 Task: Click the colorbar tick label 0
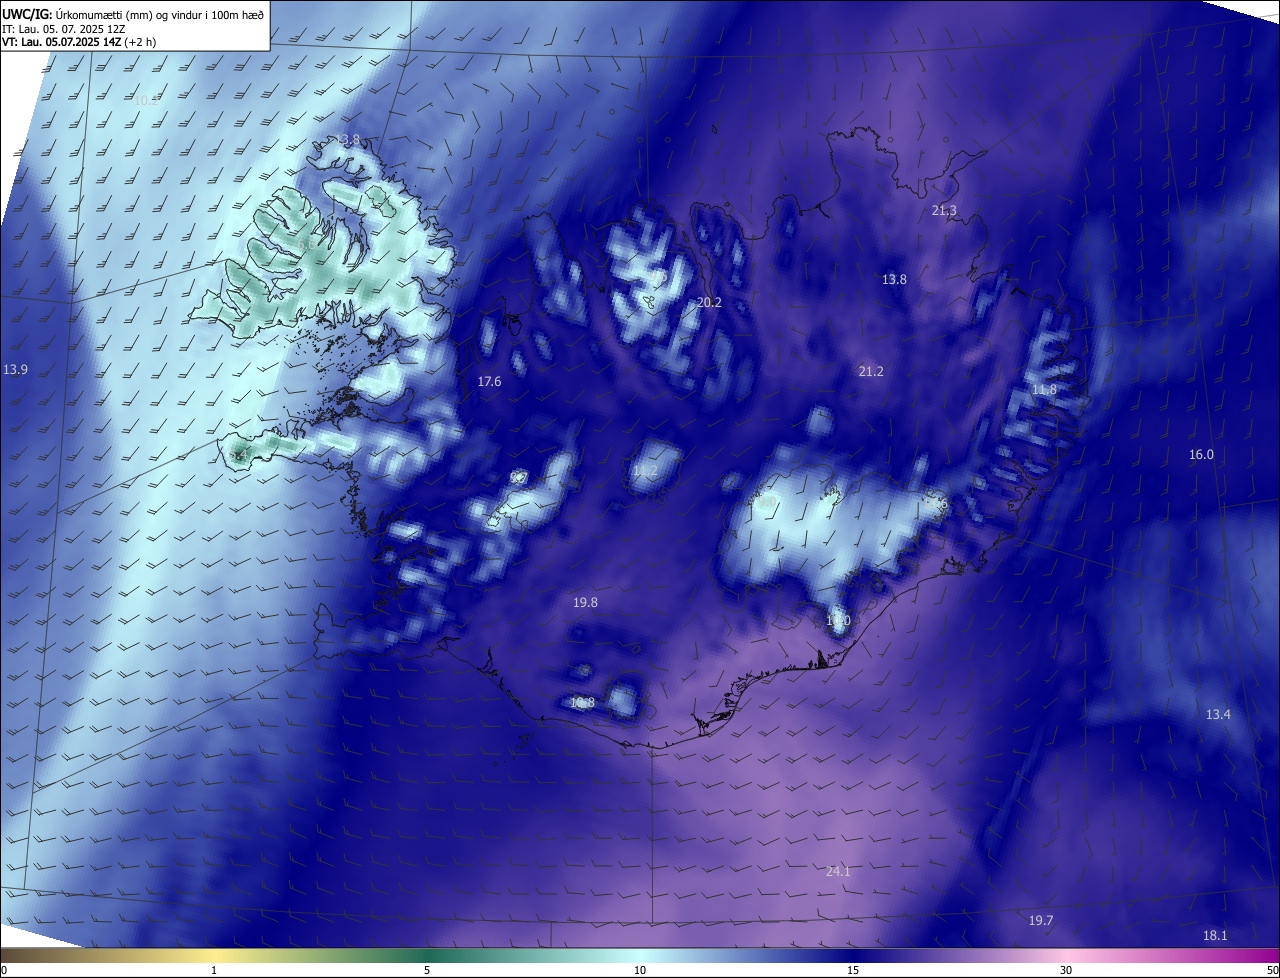[4, 970]
